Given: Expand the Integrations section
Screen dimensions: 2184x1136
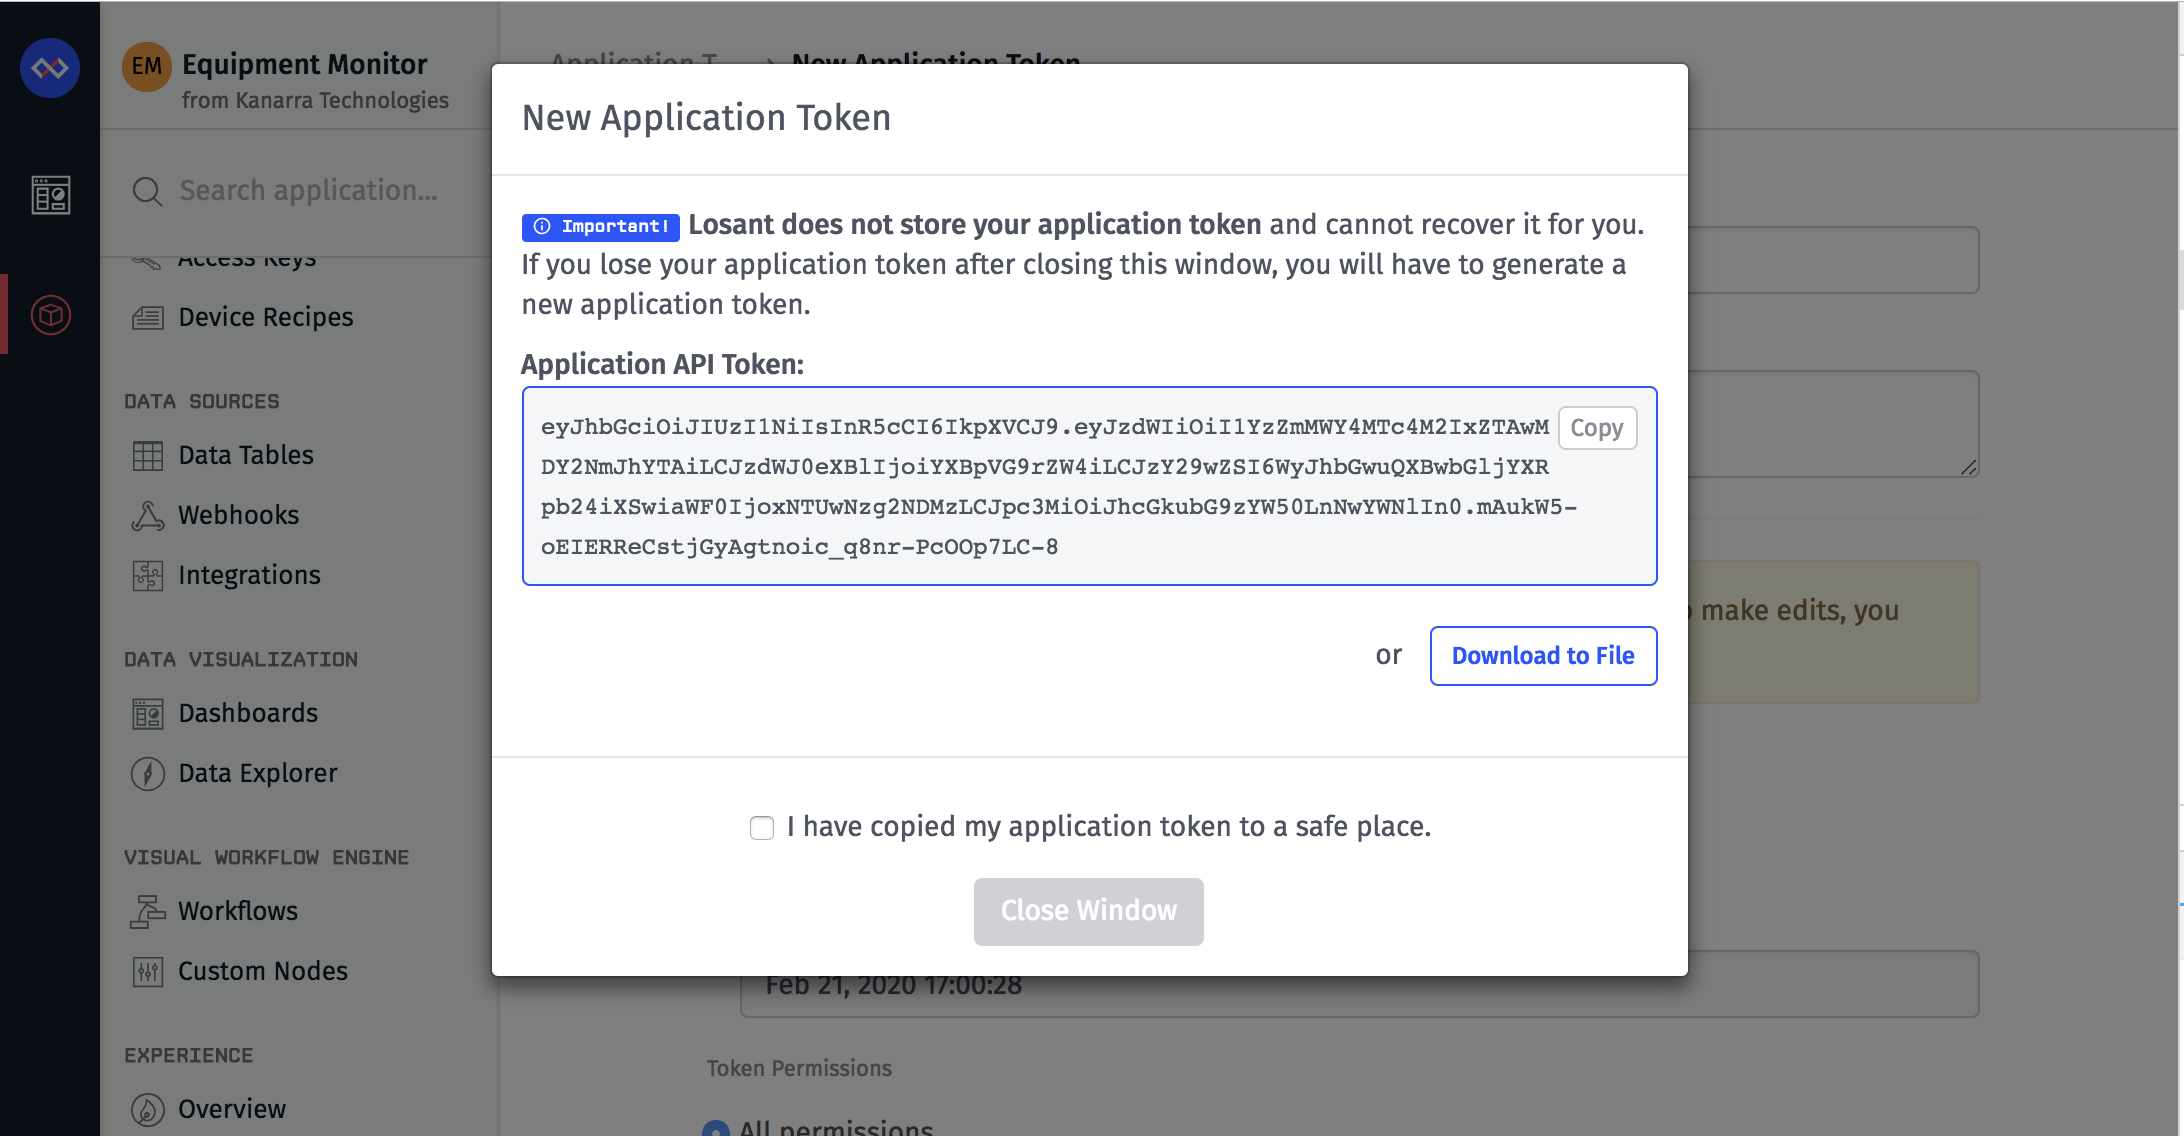Looking at the screenshot, I should pyautogui.click(x=250, y=574).
